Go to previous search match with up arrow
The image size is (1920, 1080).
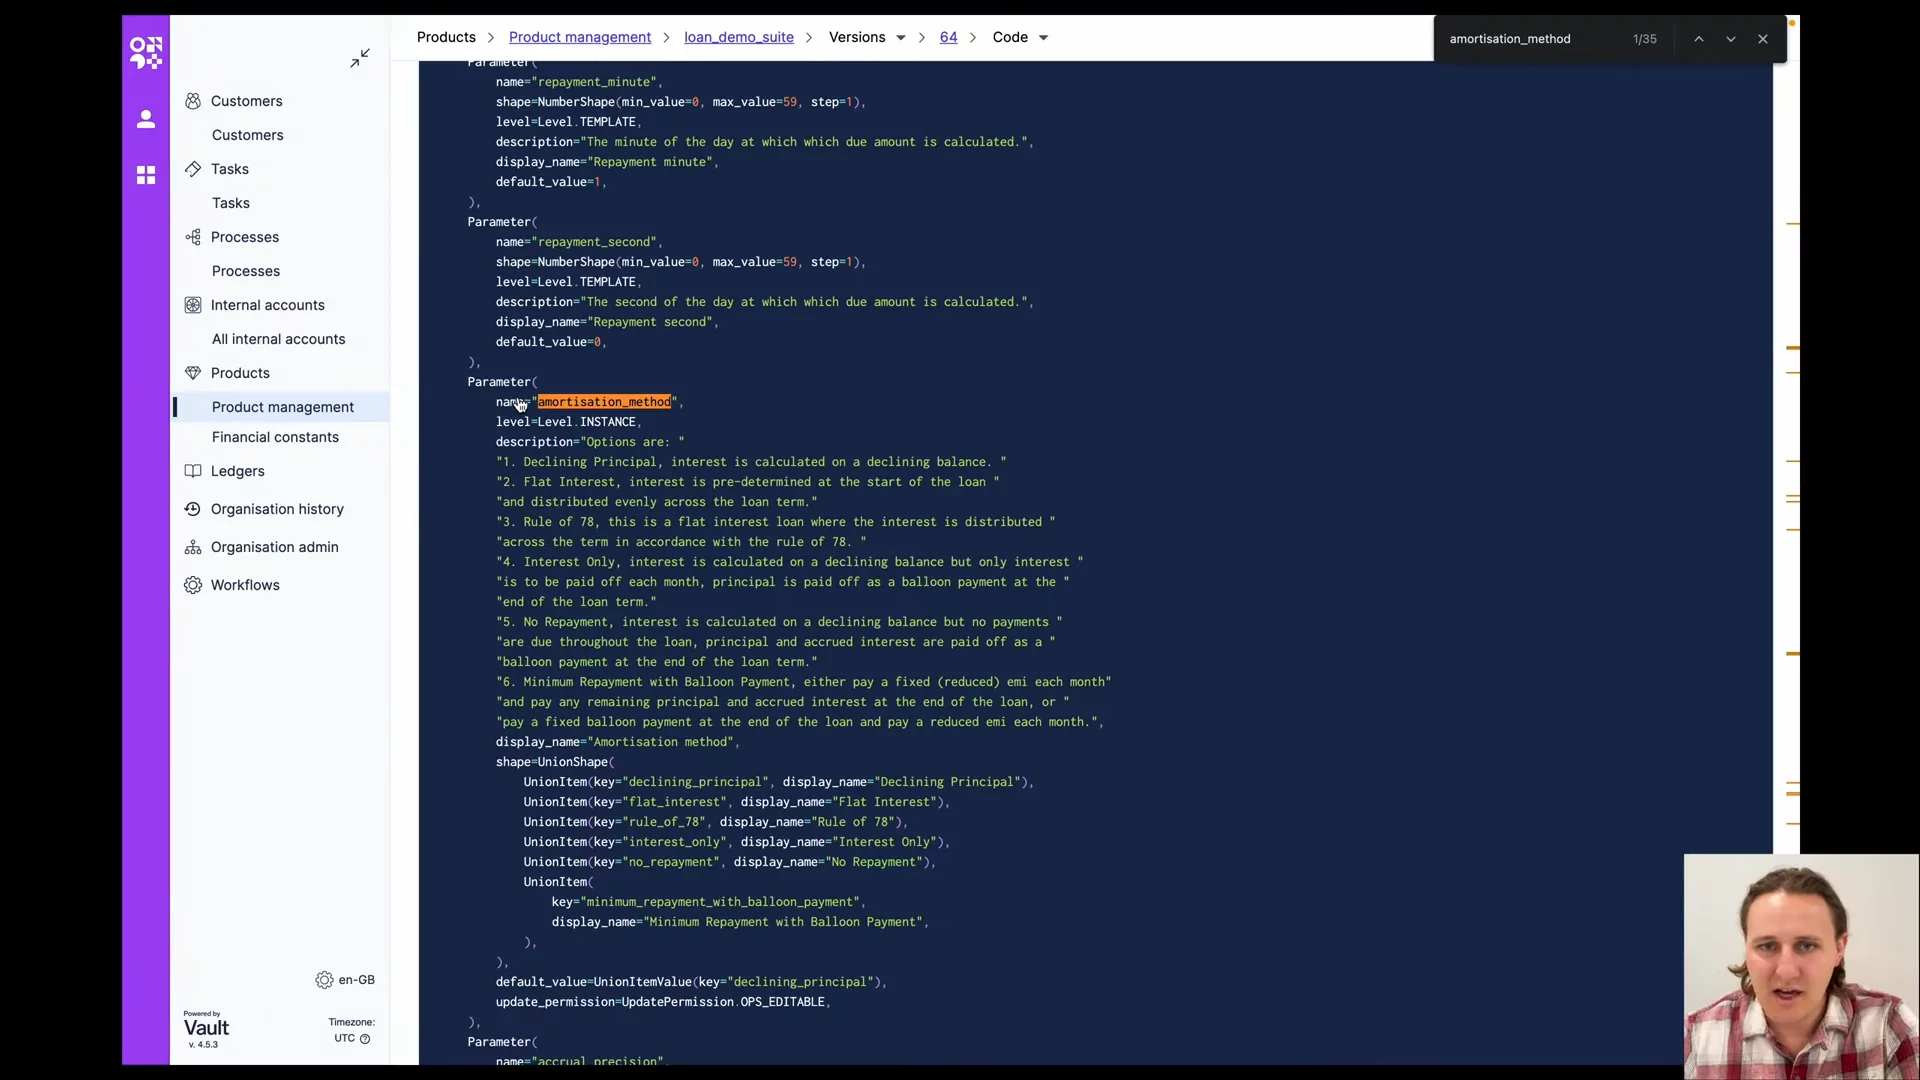click(x=1698, y=39)
